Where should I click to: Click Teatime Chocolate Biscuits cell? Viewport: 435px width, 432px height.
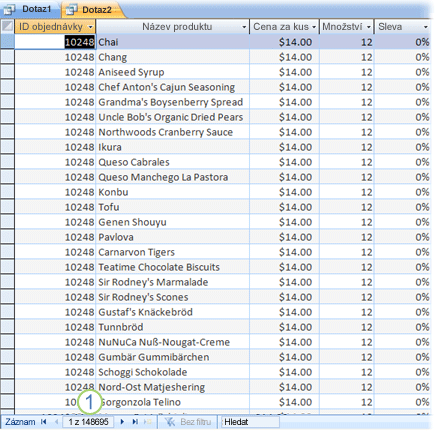click(173, 267)
